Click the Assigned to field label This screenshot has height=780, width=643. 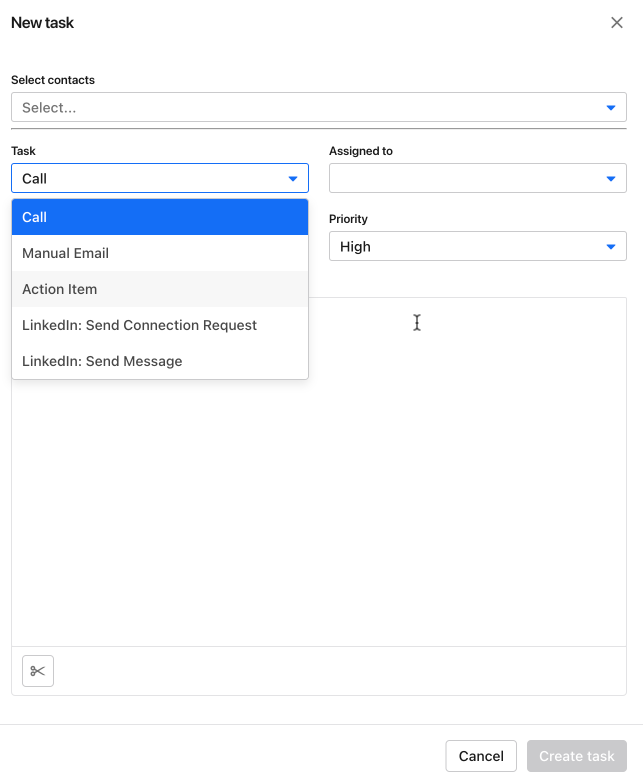pyautogui.click(x=361, y=151)
